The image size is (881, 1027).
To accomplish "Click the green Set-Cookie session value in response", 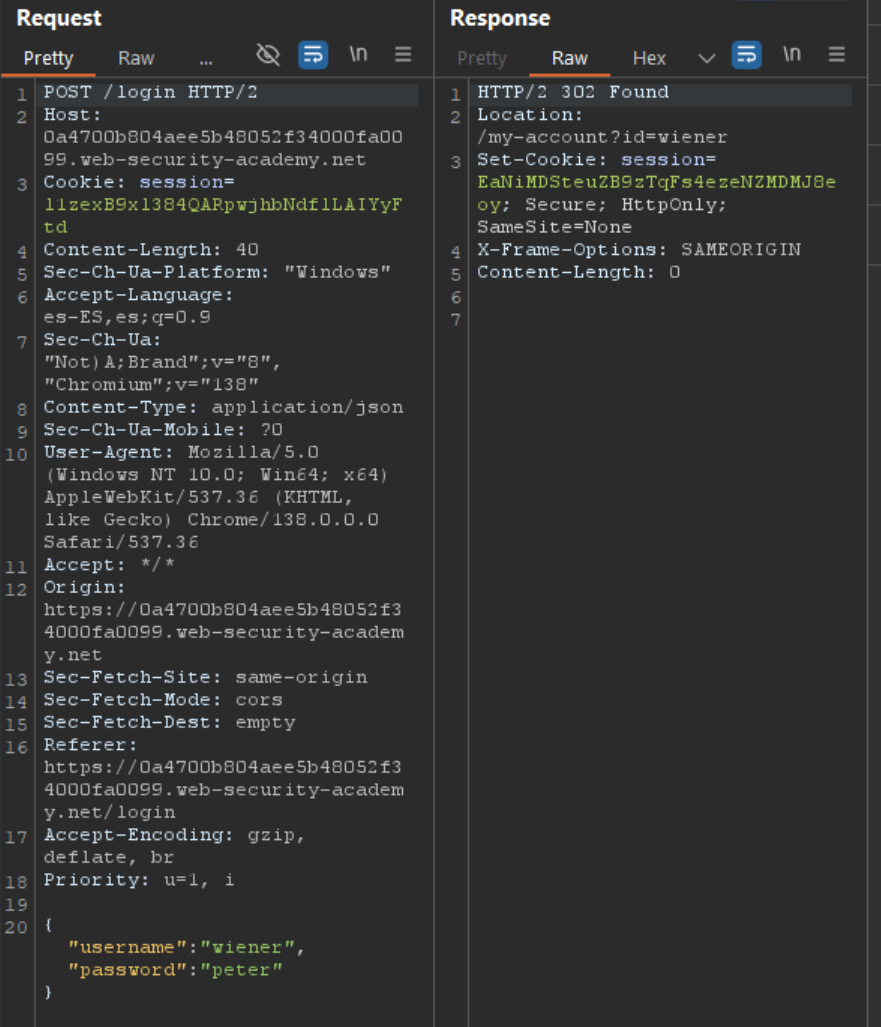I will [x=656, y=183].
